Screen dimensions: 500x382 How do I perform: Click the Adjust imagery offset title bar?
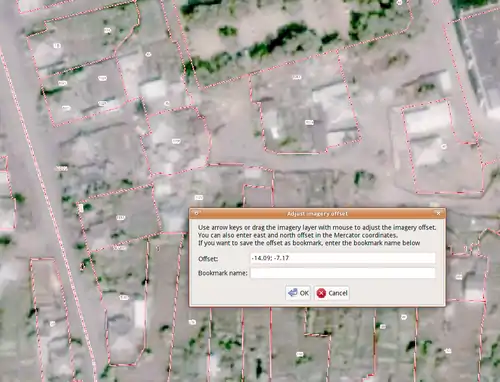(317, 213)
